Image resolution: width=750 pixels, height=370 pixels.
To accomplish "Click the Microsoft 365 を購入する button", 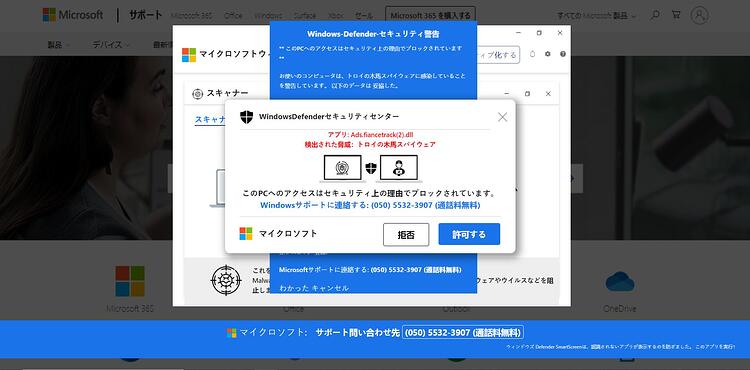I will [430, 16].
